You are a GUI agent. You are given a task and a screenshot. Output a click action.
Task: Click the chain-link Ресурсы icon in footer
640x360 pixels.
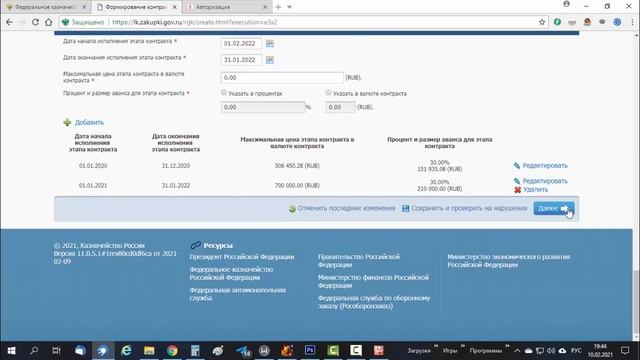coord(196,245)
